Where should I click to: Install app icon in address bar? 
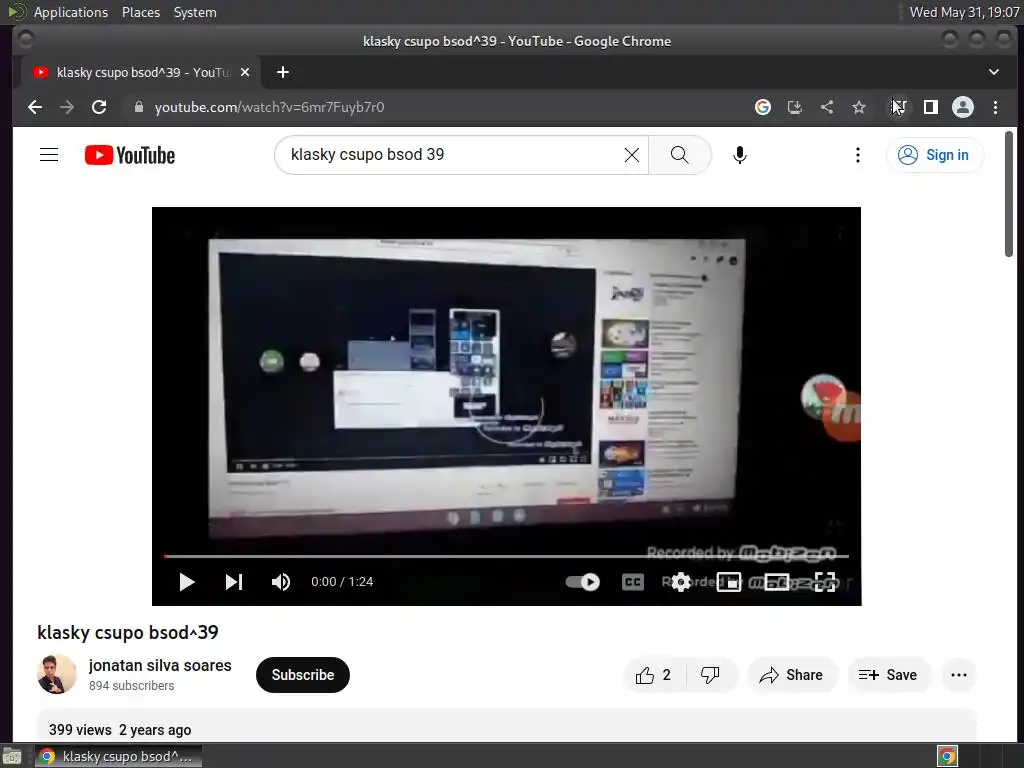coord(795,107)
